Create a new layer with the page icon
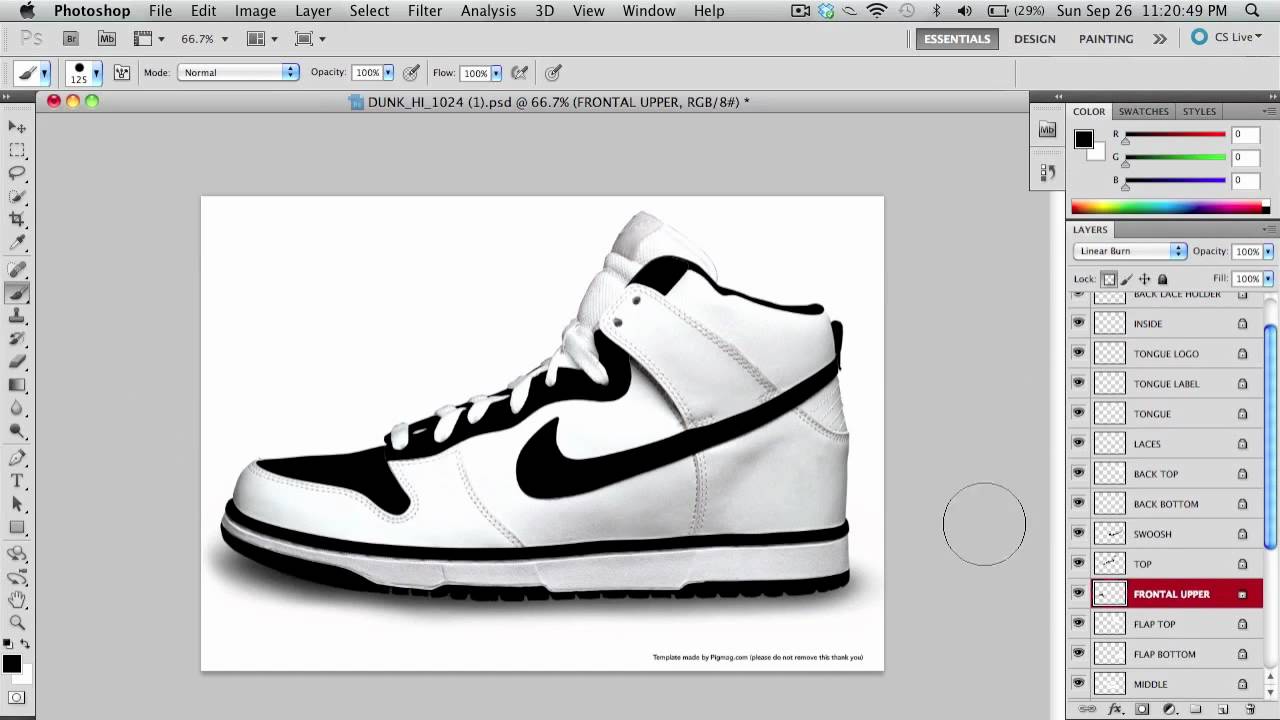Screen dimensions: 1280x720 1223,709
